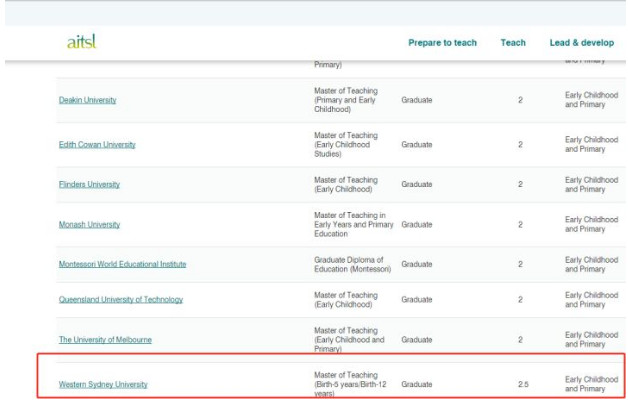This screenshot has height=407, width=628.
Task: Open The University of Melbourne link
Action: click(x=105, y=340)
